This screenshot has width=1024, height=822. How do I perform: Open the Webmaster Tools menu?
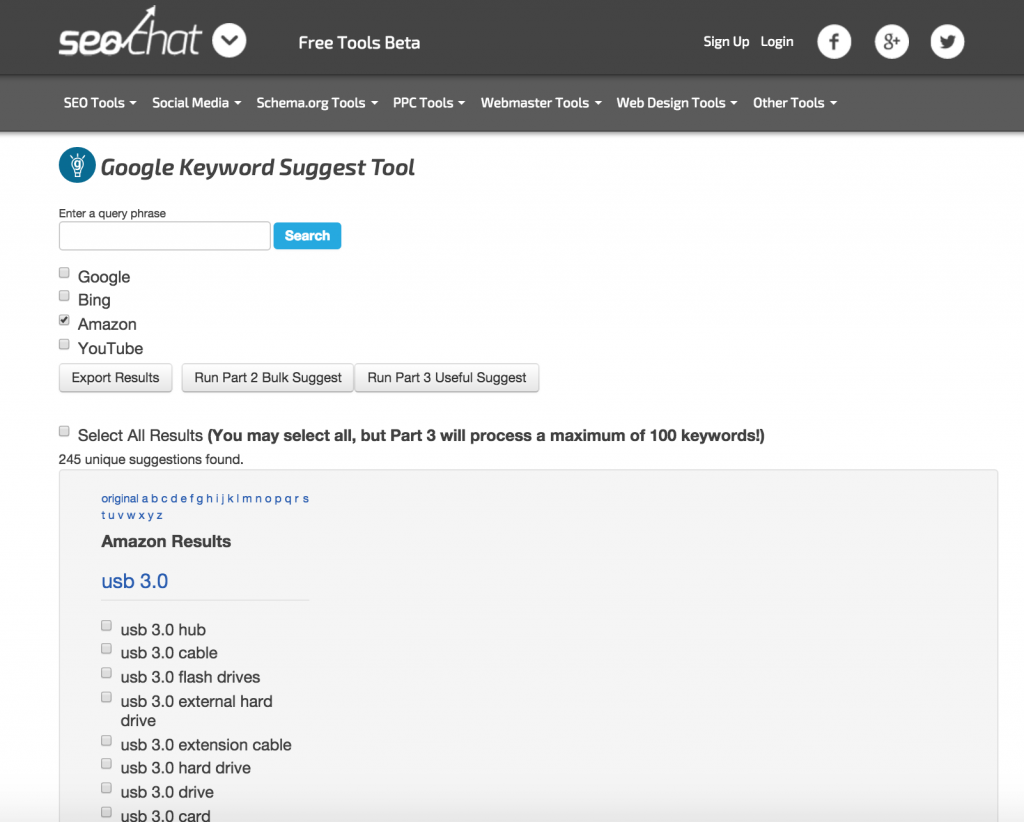tap(541, 103)
